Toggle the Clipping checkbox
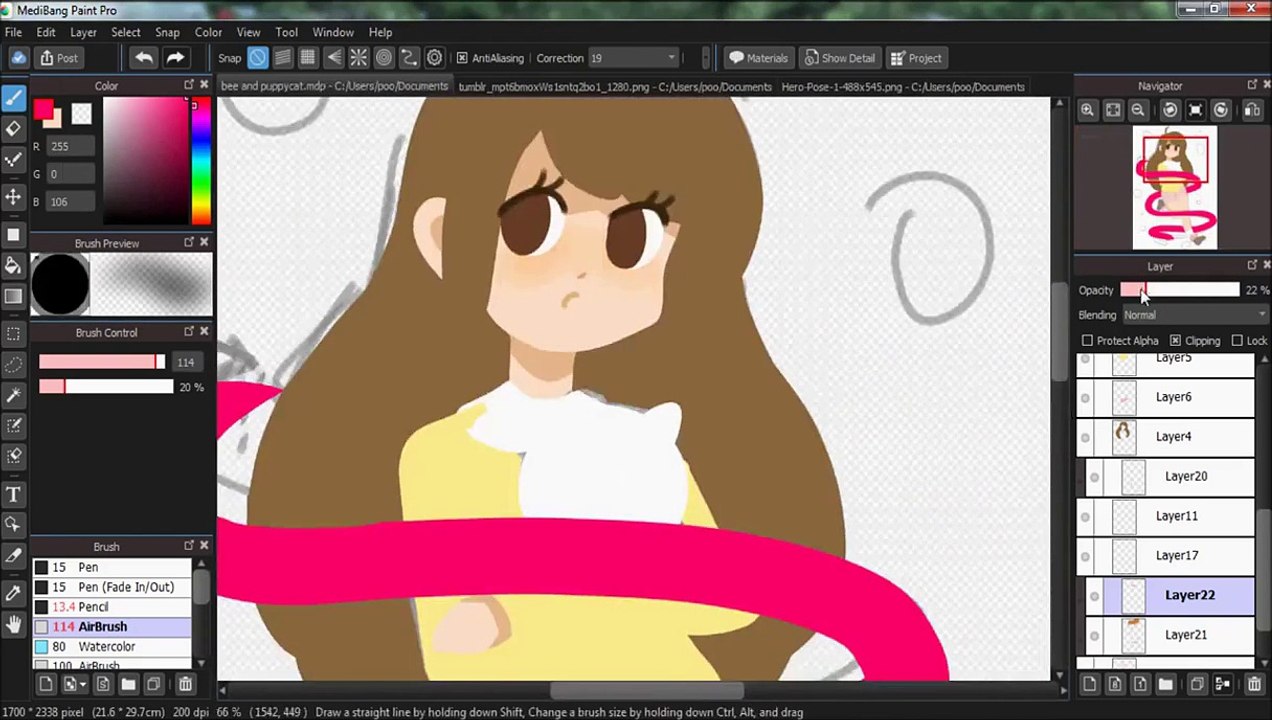 pos(1175,341)
